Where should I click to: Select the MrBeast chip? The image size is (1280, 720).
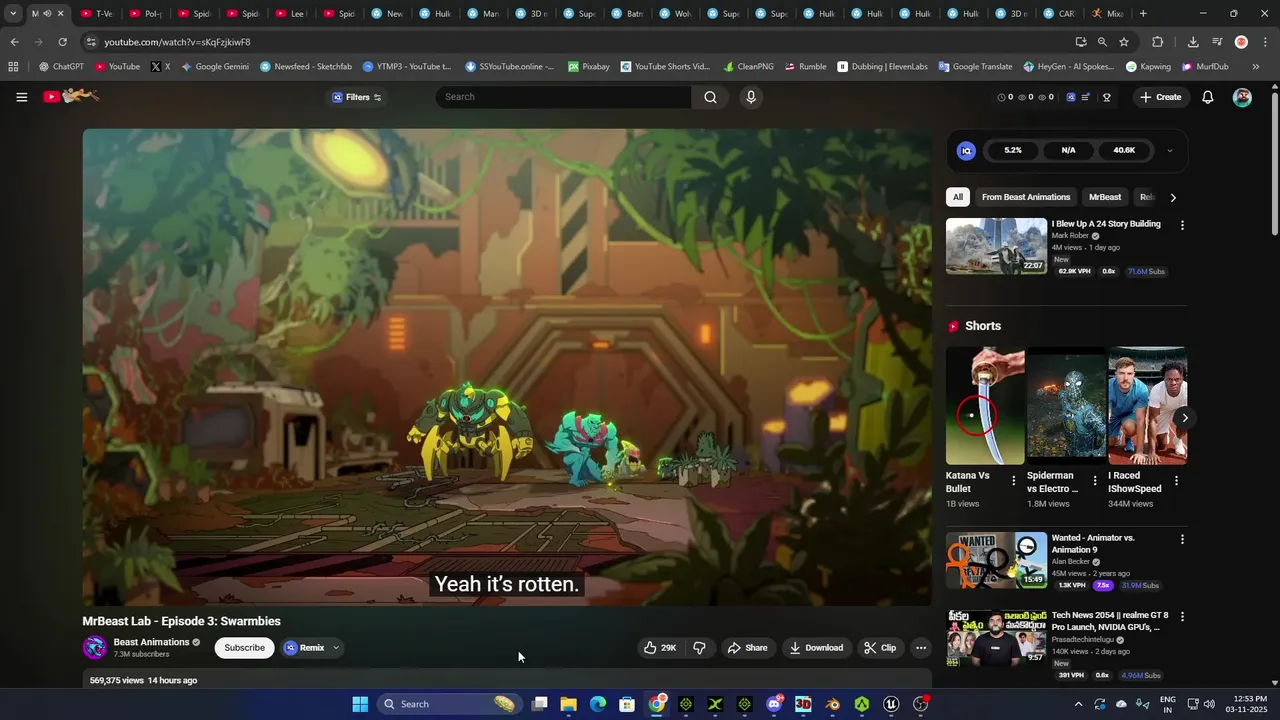[1105, 197]
